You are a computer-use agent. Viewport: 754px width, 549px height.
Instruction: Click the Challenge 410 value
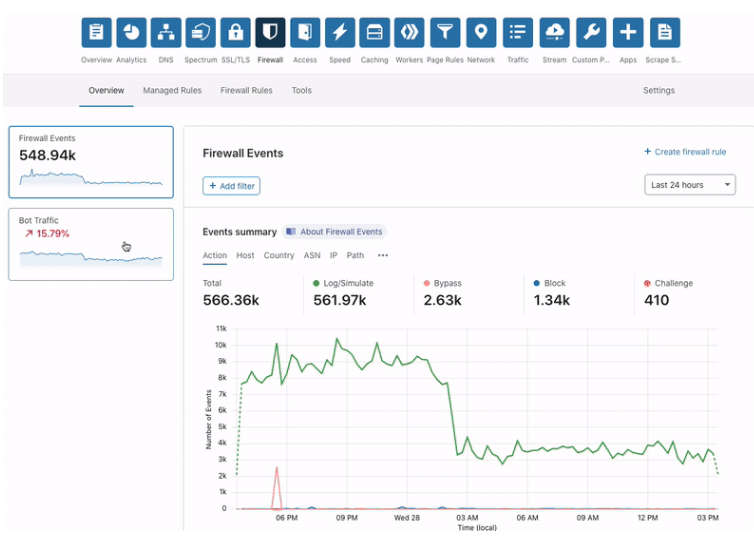coord(656,300)
